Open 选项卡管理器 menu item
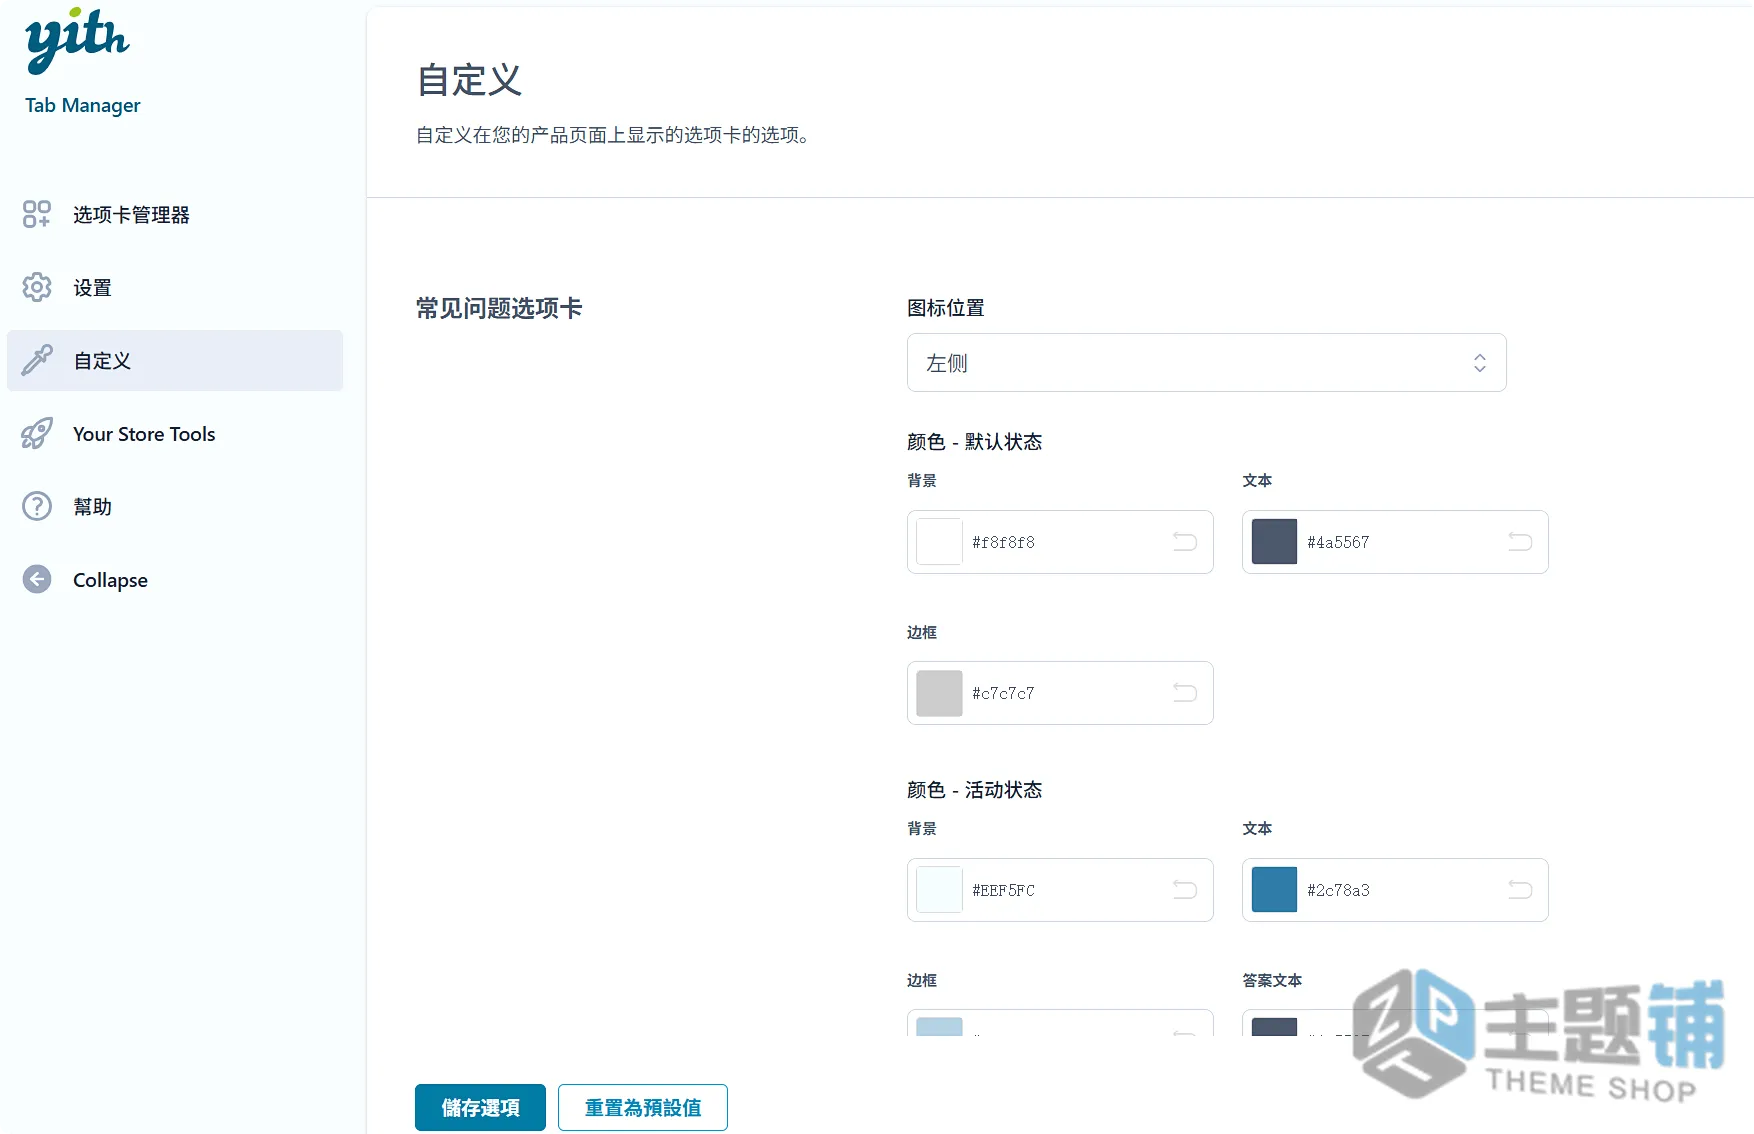1754x1134 pixels. click(175, 214)
